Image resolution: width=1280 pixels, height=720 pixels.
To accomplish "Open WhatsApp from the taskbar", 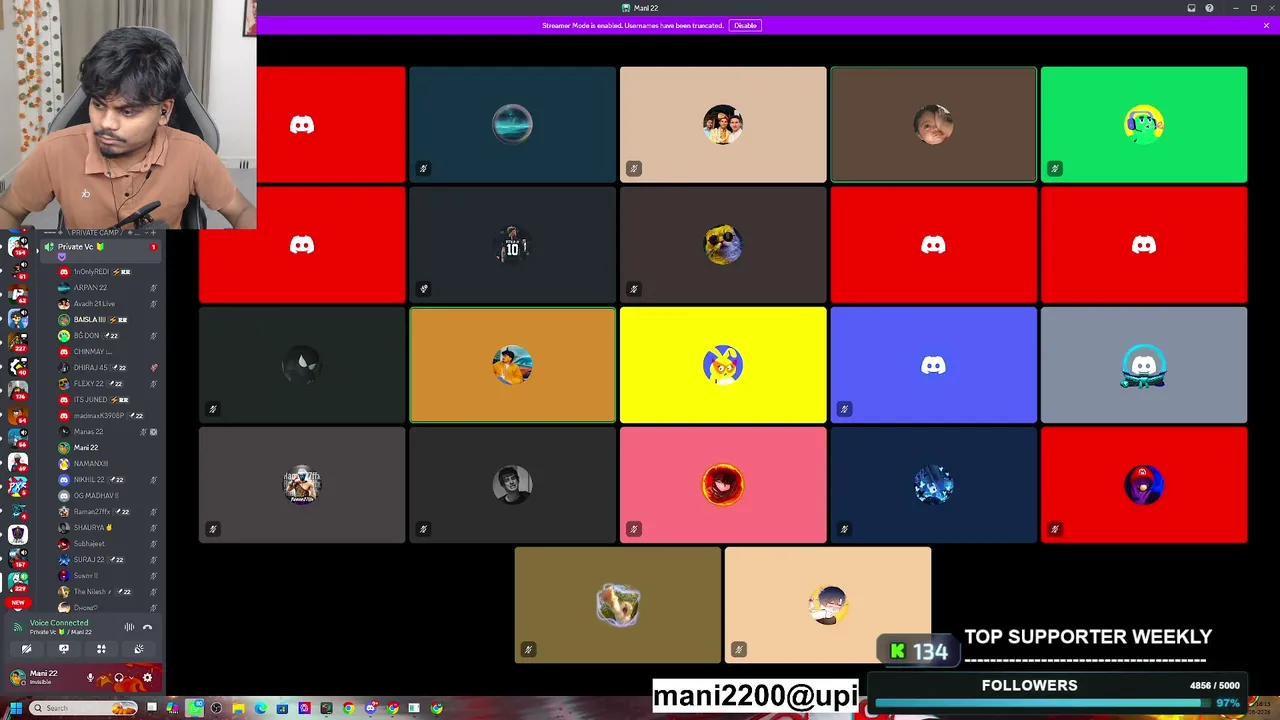I will point(194,708).
